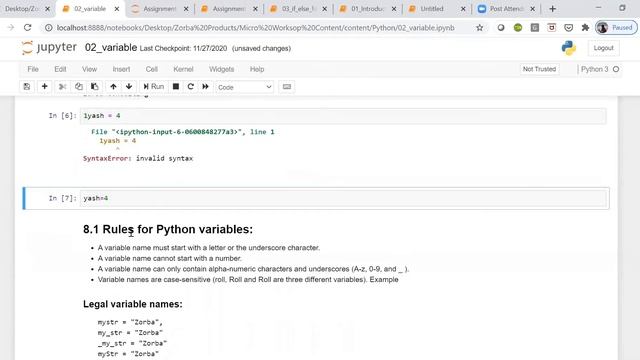Interrupt the kernel with the stop icon
Screen dimensions: 640x360
176,87
